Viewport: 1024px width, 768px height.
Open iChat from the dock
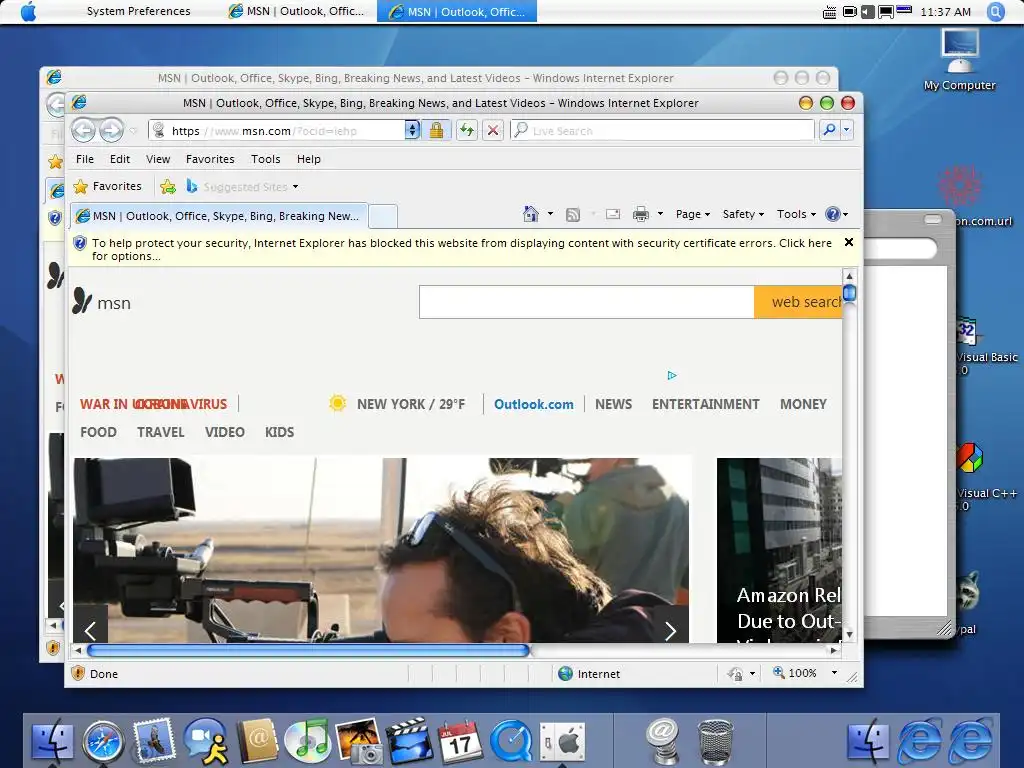pyautogui.click(x=206, y=742)
